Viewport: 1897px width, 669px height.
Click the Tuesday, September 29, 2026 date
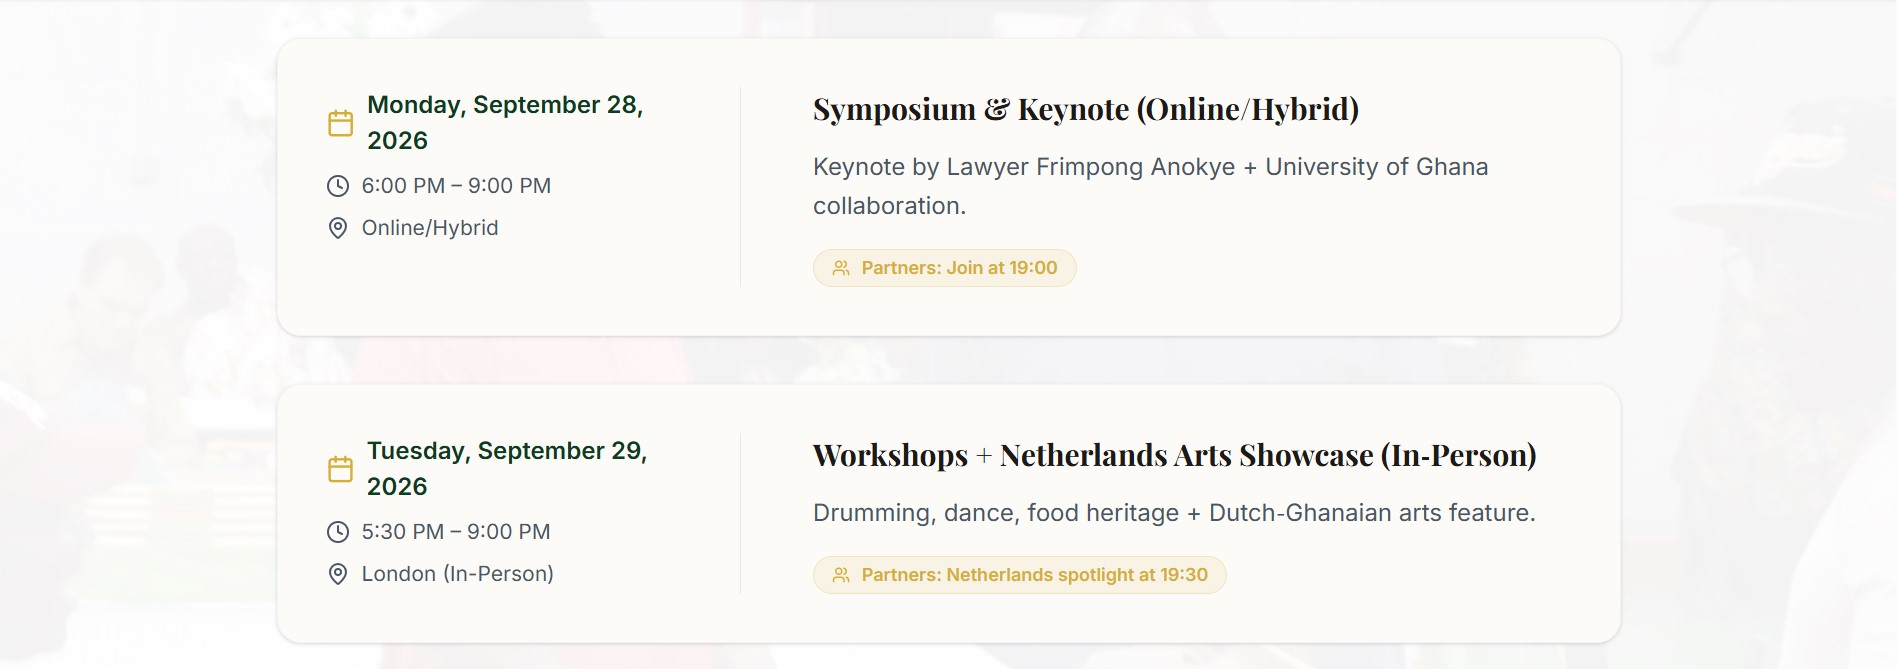(507, 468)
